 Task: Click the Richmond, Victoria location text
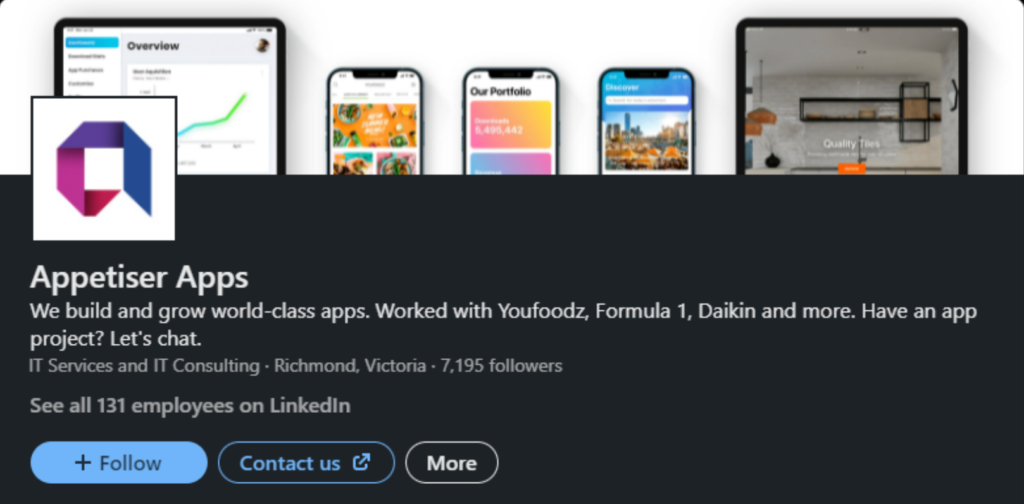click(x=349, y=366)
